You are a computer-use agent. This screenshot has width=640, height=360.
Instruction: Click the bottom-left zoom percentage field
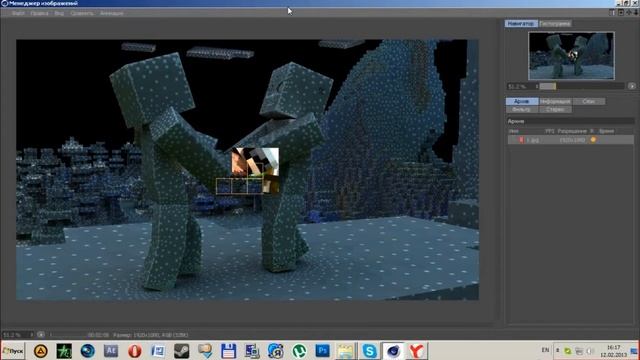tap(16, 335)
